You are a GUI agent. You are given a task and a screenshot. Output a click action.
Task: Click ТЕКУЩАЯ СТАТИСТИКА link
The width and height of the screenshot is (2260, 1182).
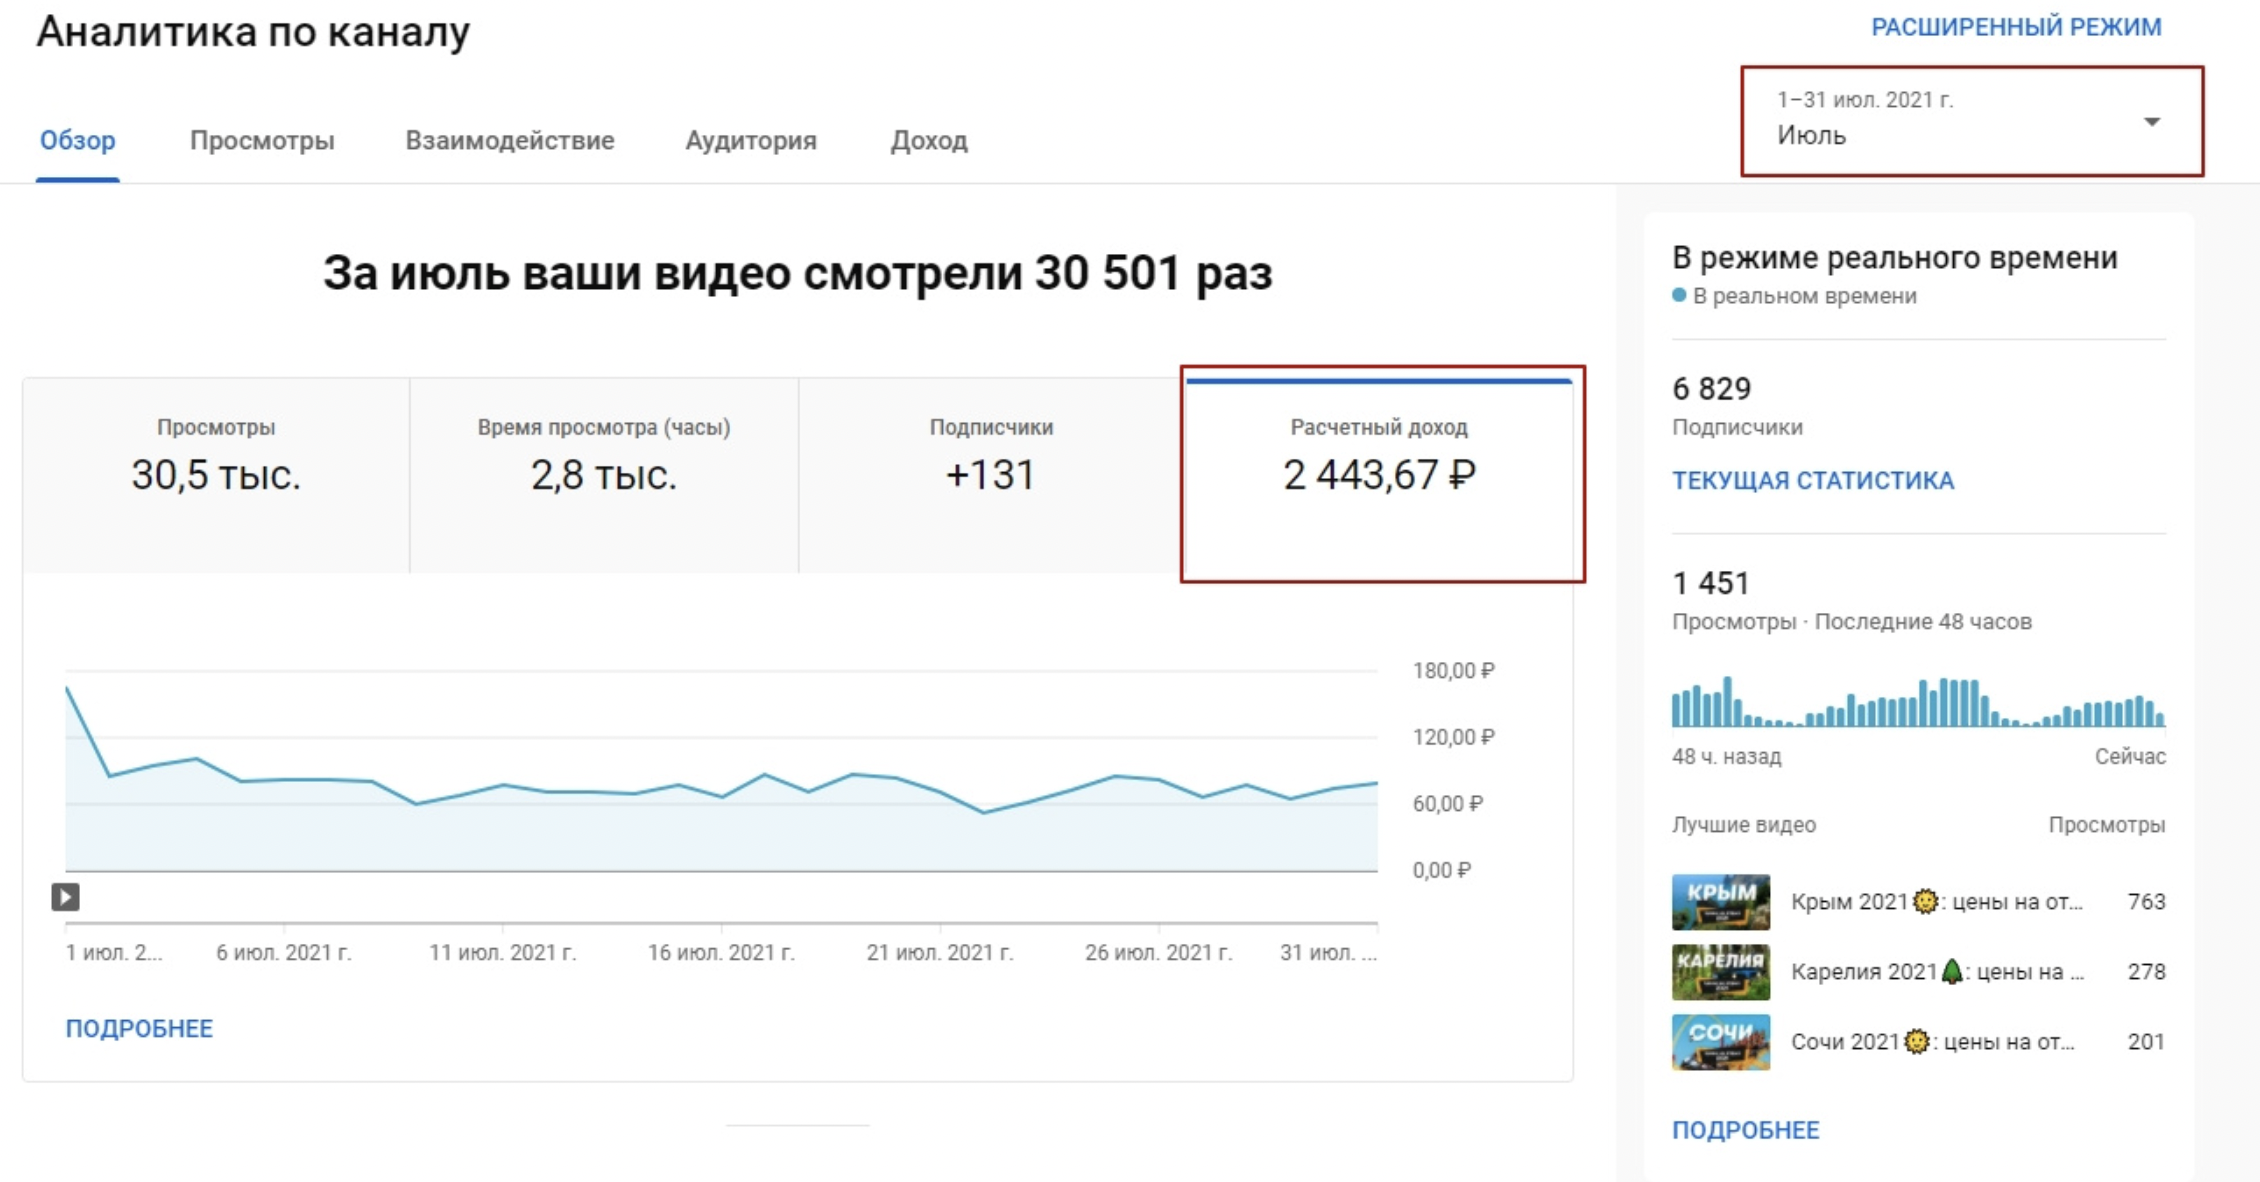point(1812,480)
